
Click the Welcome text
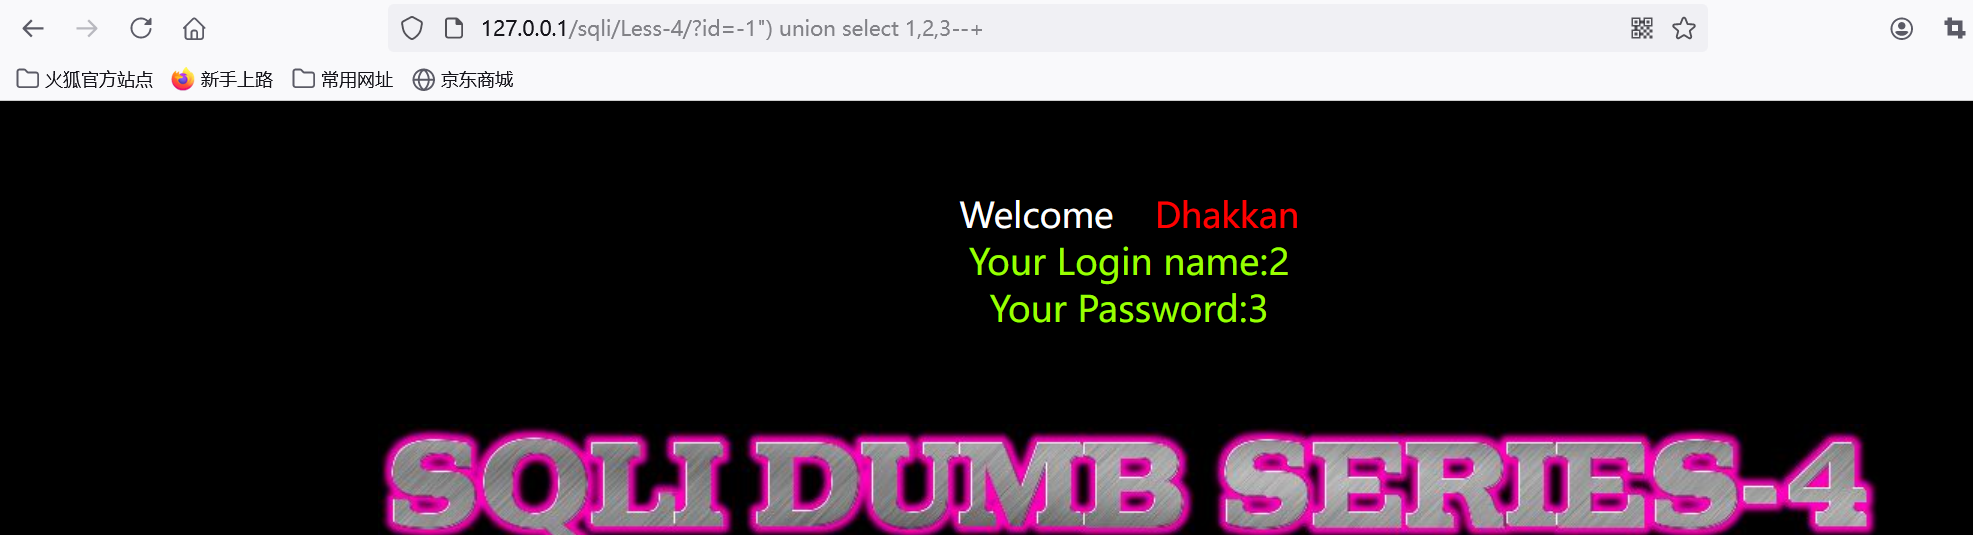1036,215
